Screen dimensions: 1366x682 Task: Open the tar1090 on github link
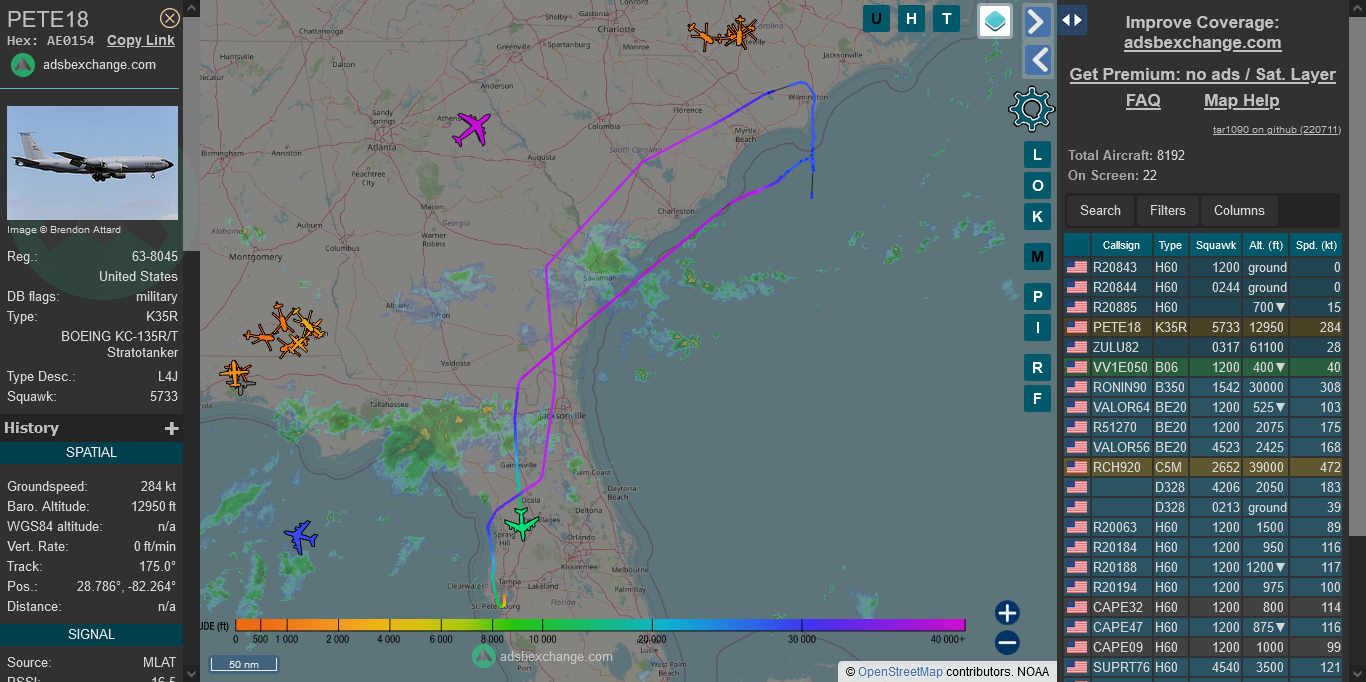(x=1277, y=129)
